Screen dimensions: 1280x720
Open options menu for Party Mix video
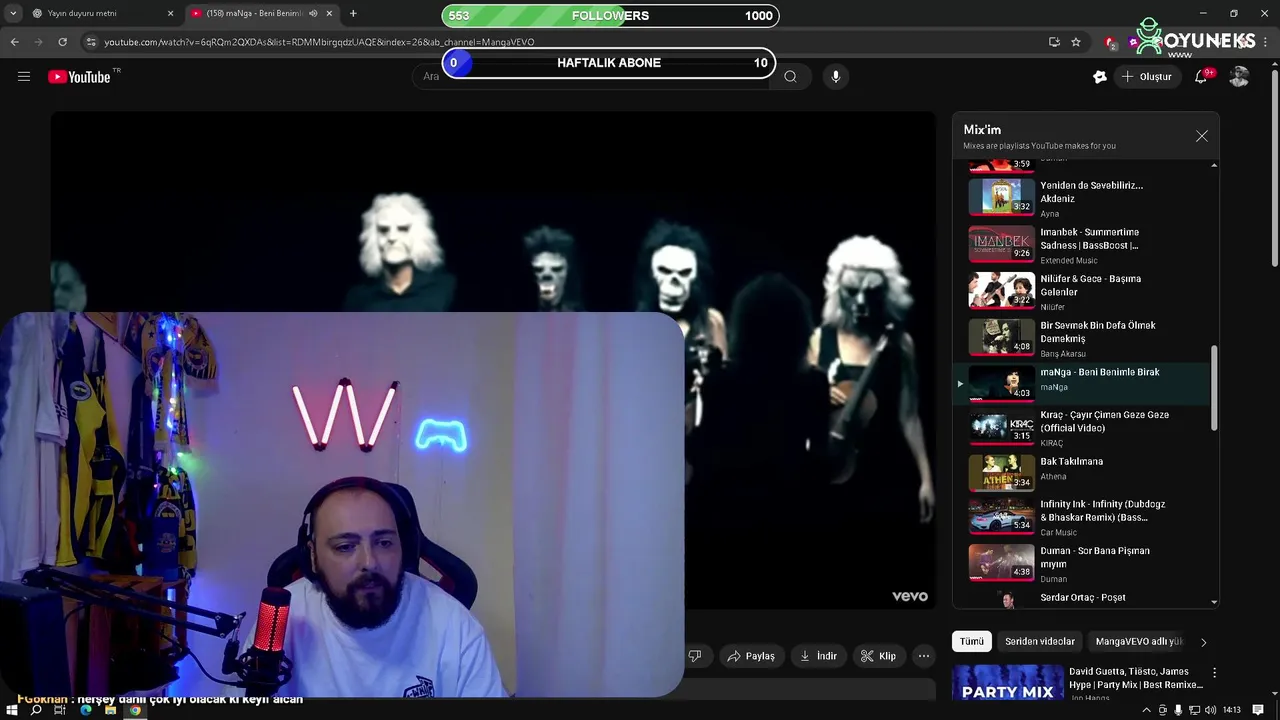pyautogui.click(x=1214, y=673)
